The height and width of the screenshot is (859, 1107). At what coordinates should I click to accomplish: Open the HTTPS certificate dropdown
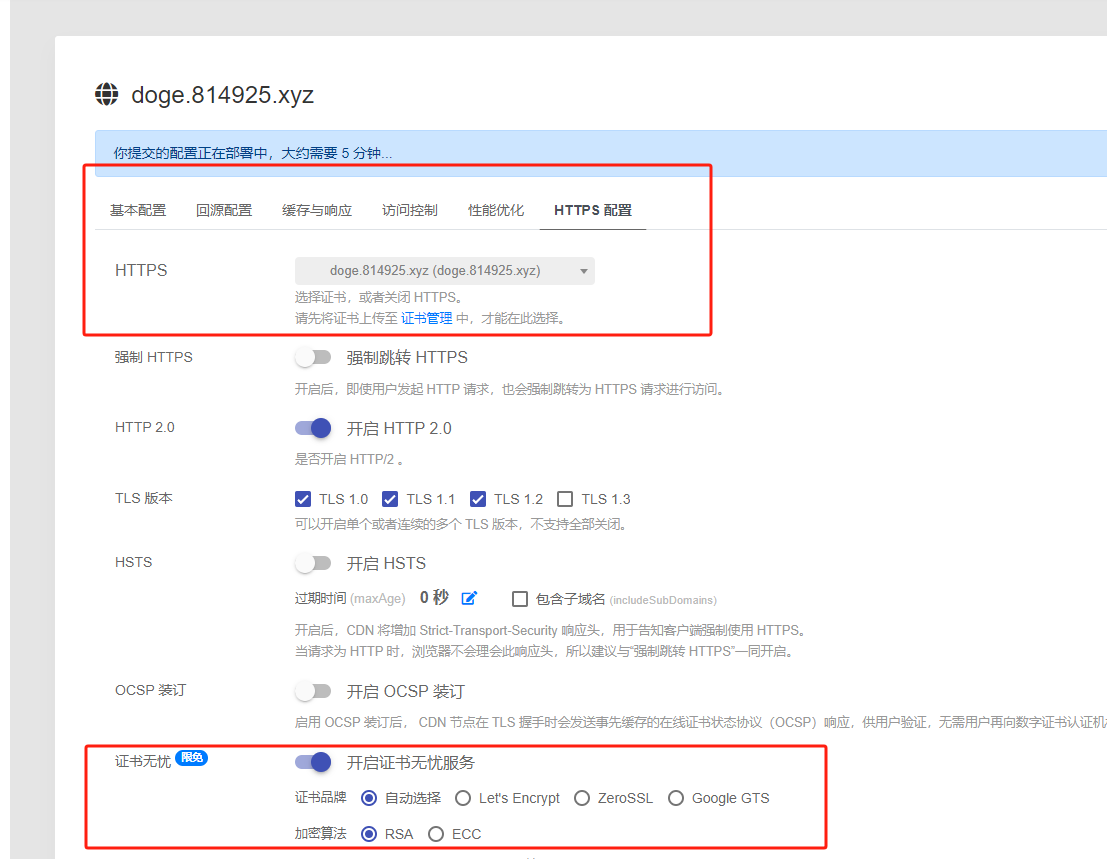[x=444, y=271]
